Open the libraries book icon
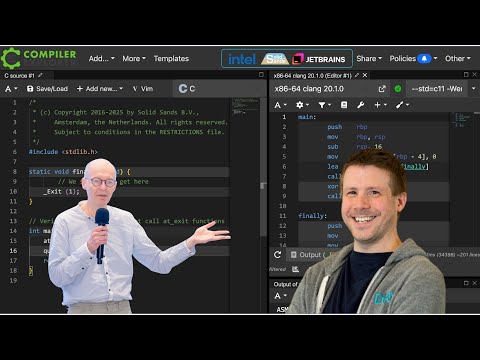Image resolution: width=480 pixels, height=360 pixels. pos(344,105)
